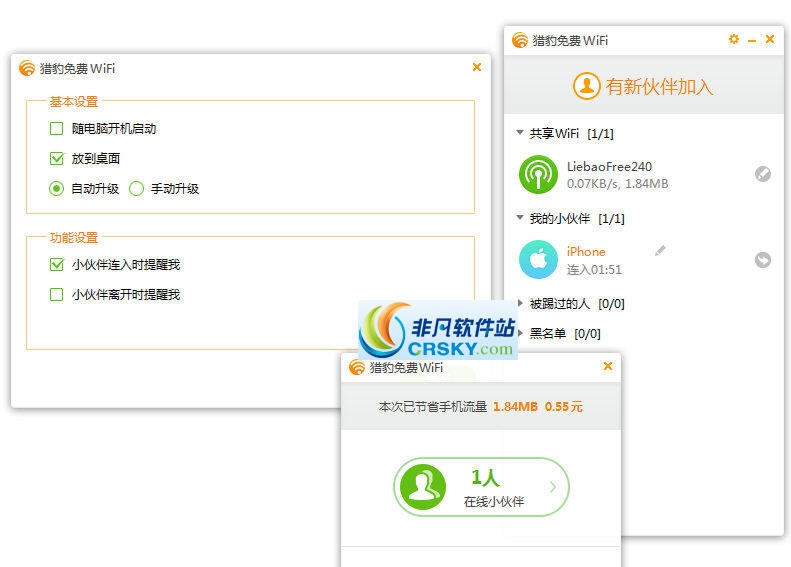791x567 pixels.
Task: Close the main 猎豹免费WiFi window
Action: click(770, 39)
